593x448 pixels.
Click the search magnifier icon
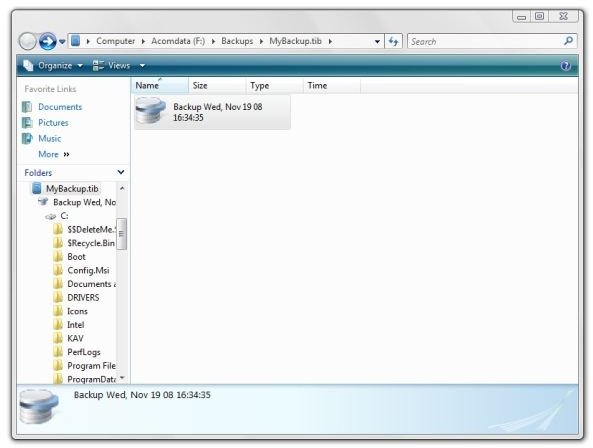pos(568,41)
